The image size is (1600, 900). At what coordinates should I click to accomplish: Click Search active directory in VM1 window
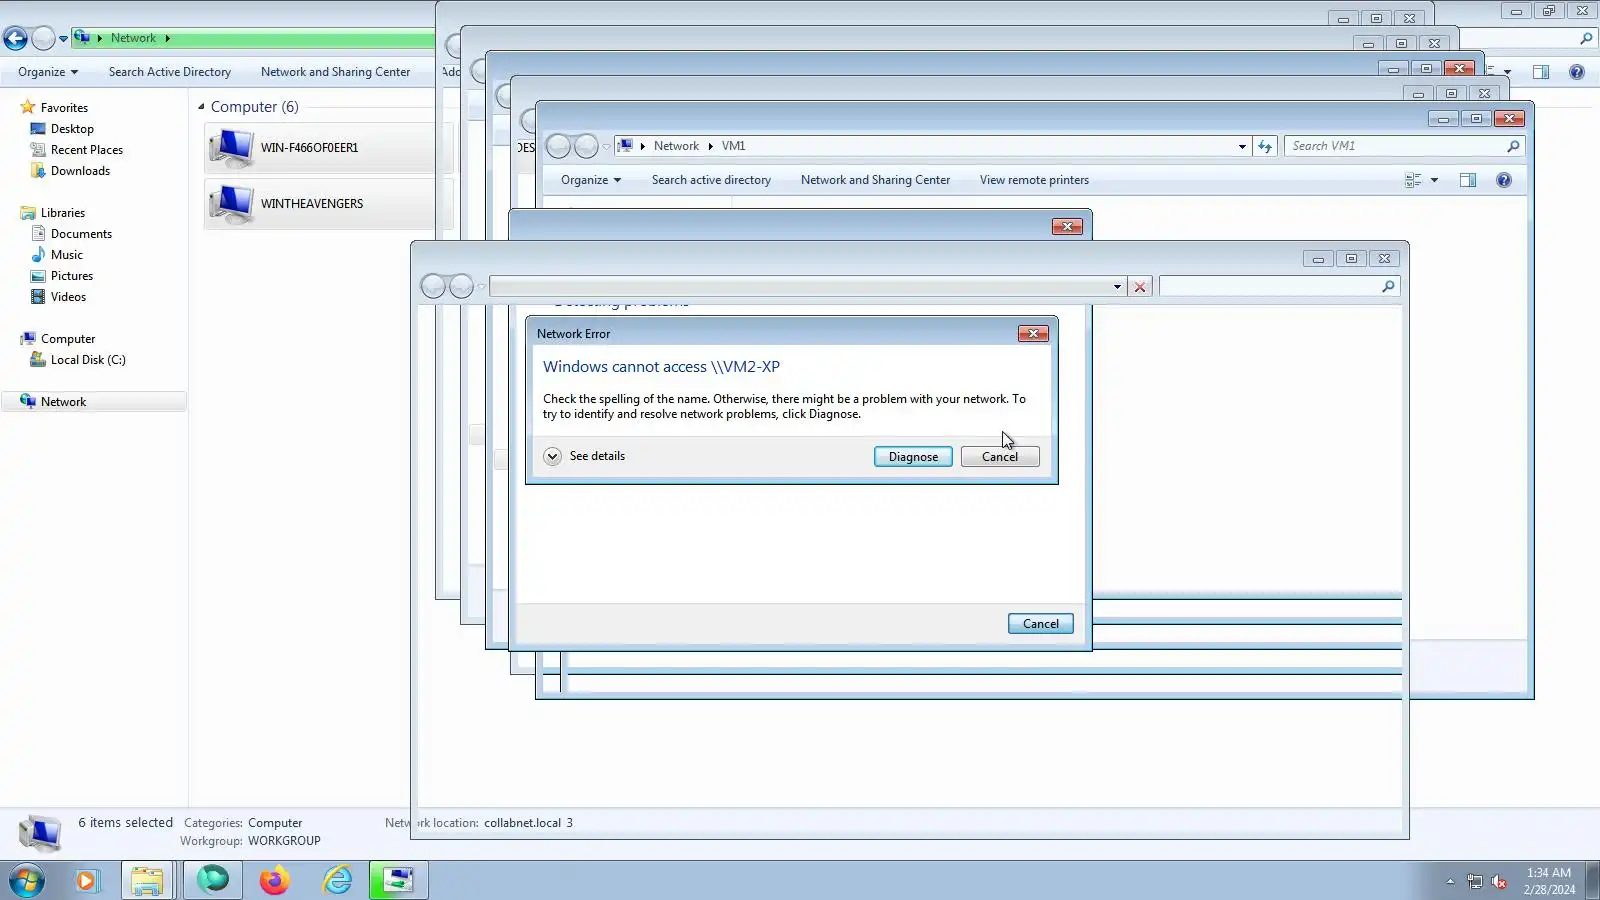711,180
